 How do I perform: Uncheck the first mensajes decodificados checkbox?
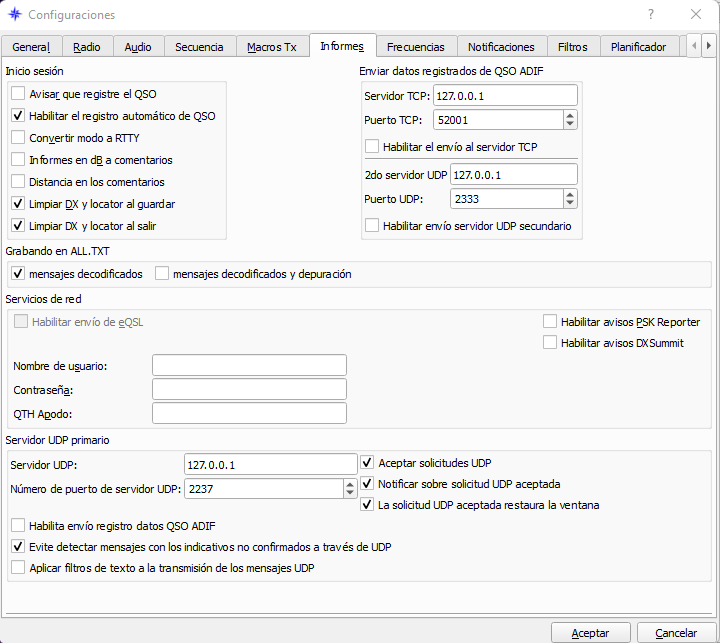[18, 274]
